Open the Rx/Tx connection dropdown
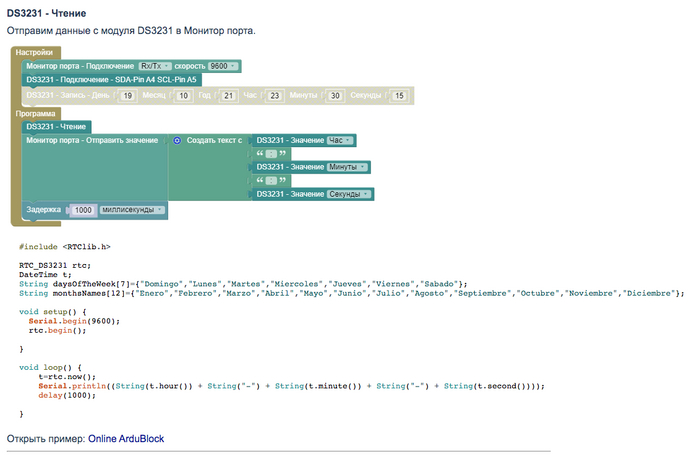Viewport: 700px width, 457px height. (155, 66)
